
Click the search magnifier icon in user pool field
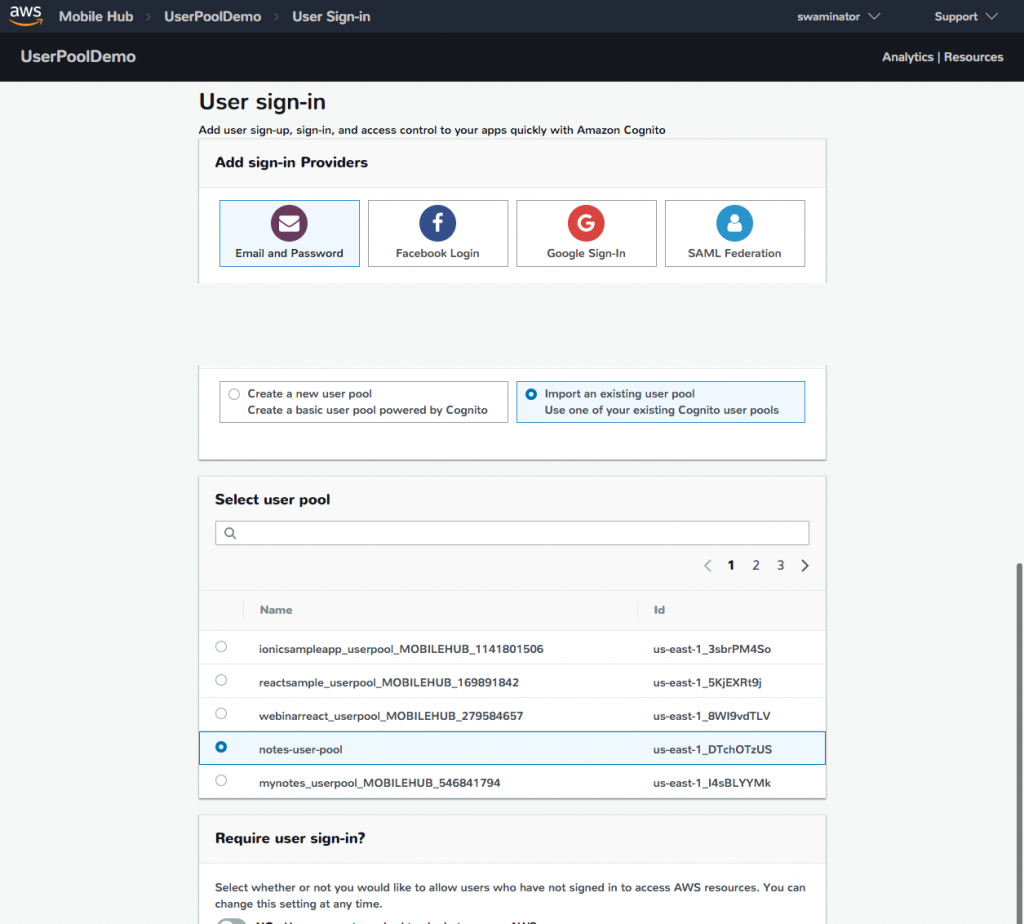coord(230,533)
